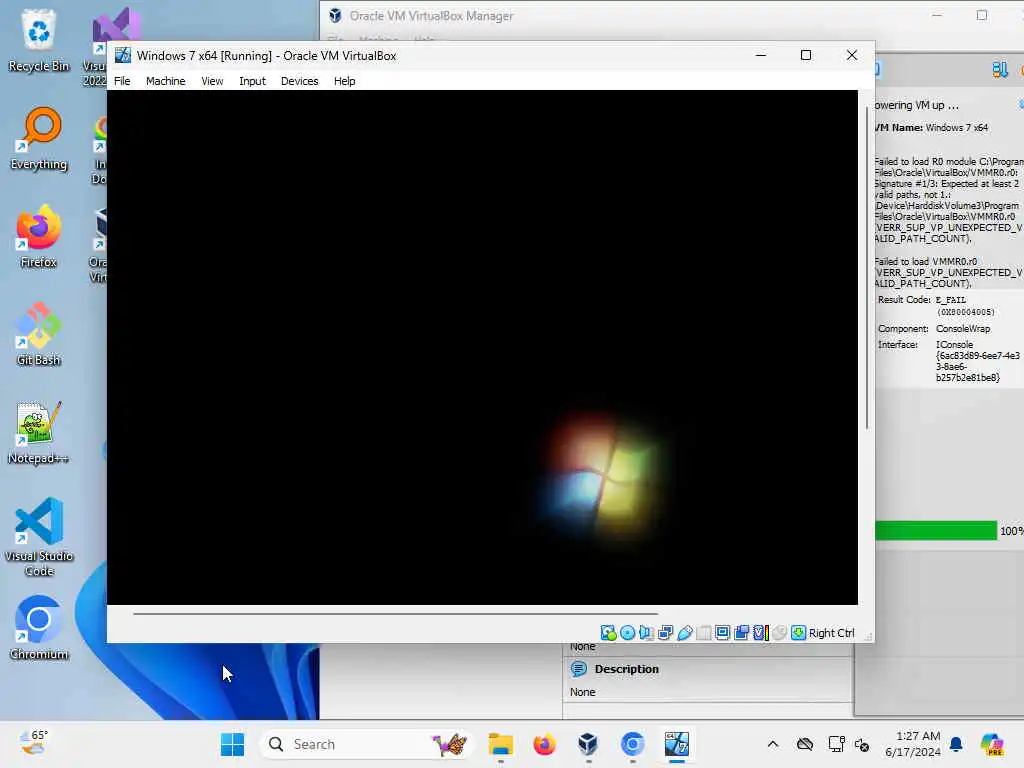Click the CPU virtualization V indicator
Viewport: 1024px width, 768px height.
(761, 633)
